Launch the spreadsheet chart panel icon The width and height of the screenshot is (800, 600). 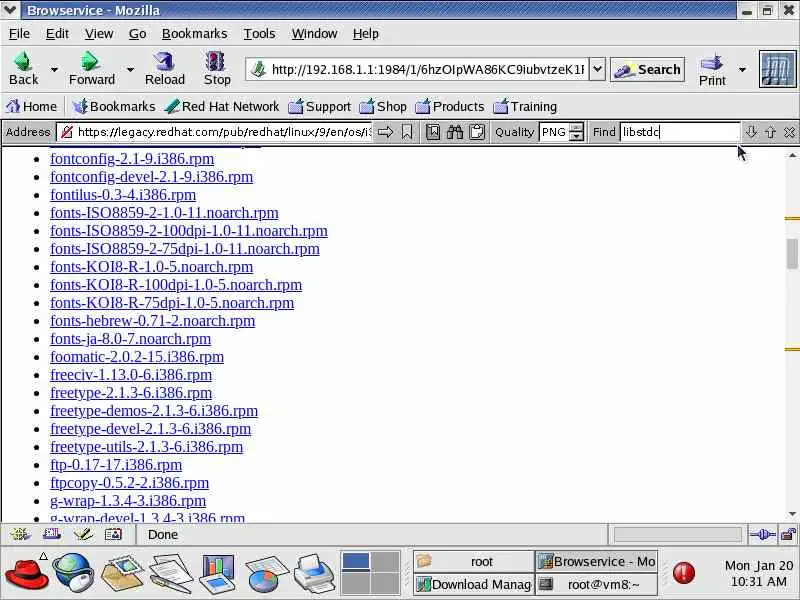pos(266,574)
